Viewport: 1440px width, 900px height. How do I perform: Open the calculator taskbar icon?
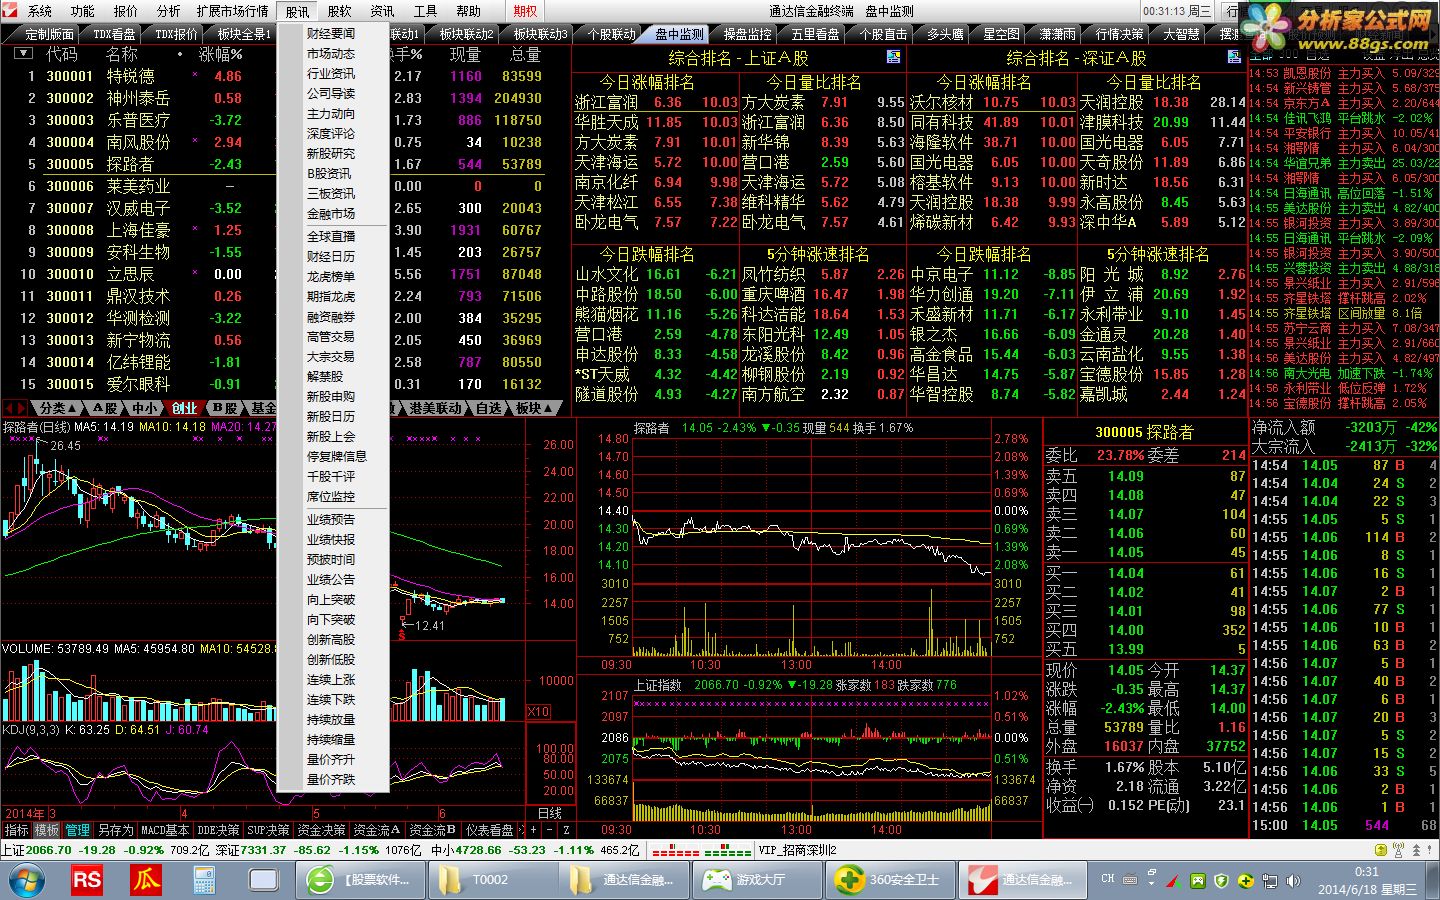click(x=205, y=880)
